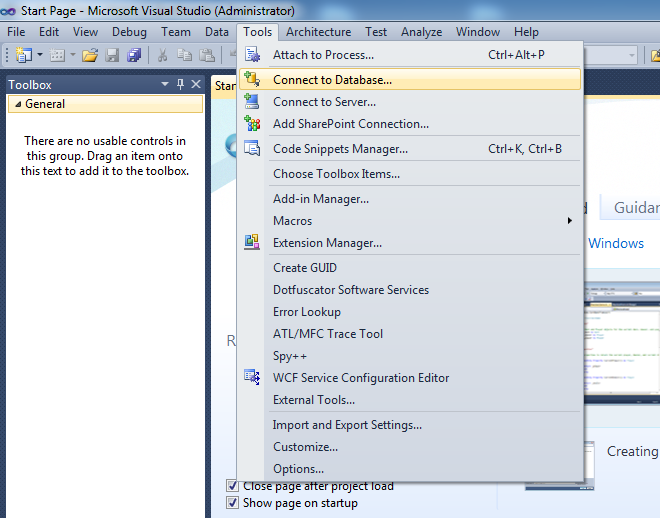Click the Save toolbar icon
Viewport: 660px width, 518px height.
tap(112, 55)
